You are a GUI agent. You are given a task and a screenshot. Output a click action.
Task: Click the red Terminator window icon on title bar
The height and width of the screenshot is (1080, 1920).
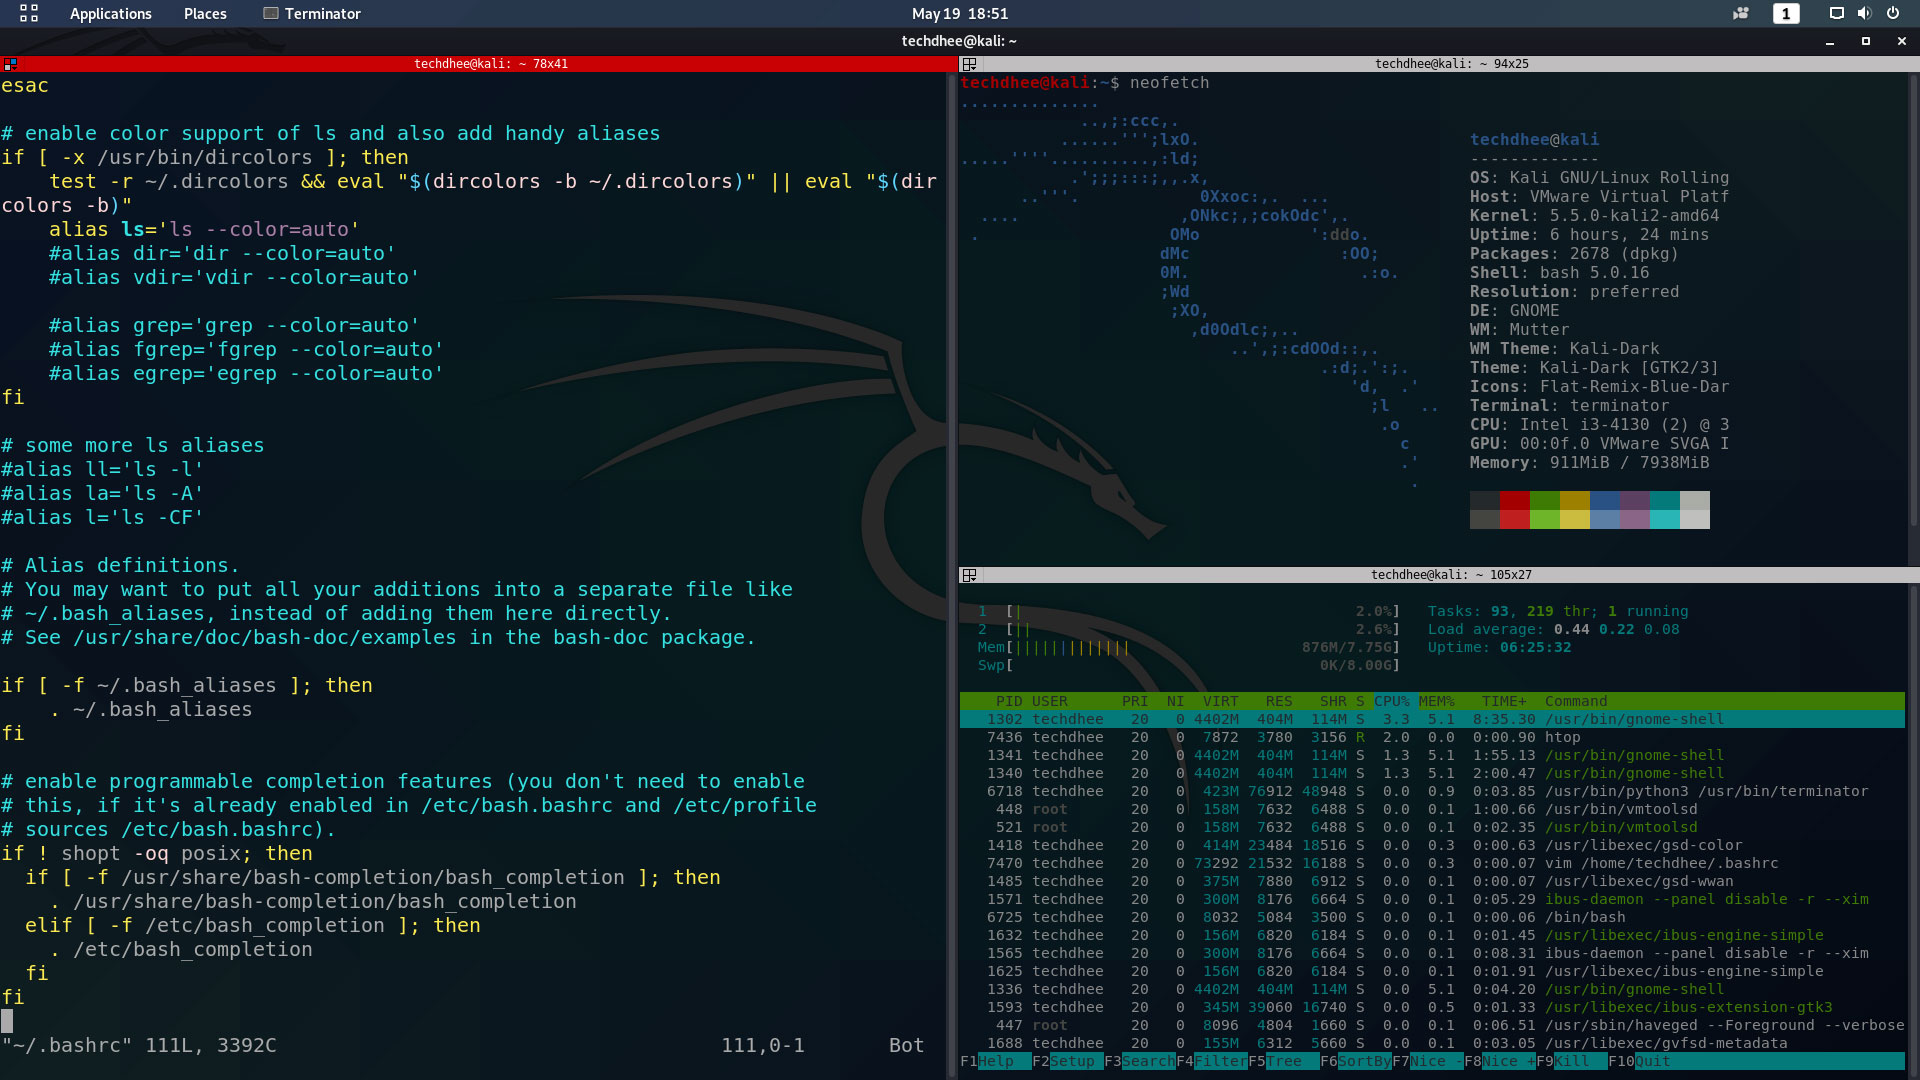point(10,63)
